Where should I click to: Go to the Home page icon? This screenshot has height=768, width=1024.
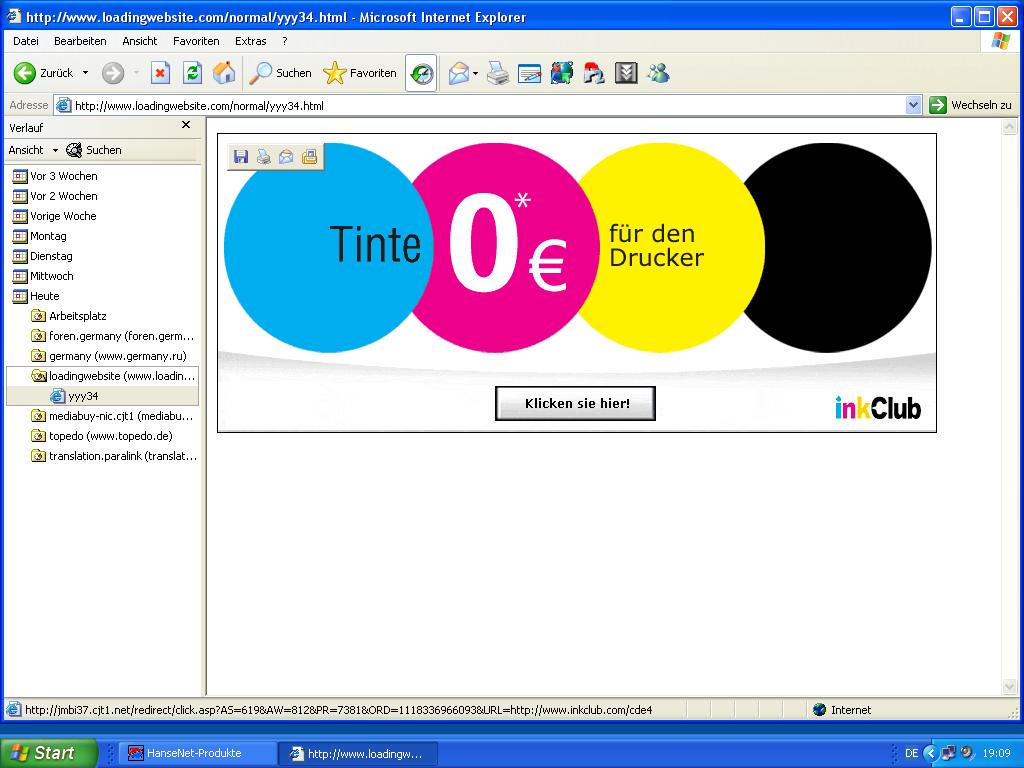(224, 72)
